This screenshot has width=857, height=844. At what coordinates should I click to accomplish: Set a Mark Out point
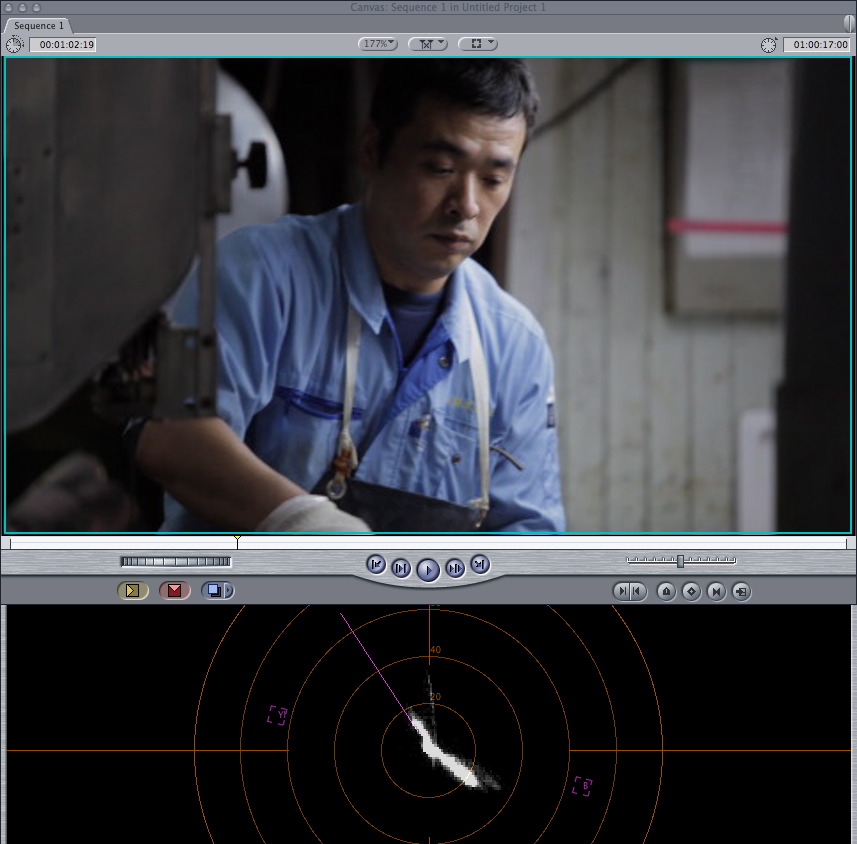[638, 591]
